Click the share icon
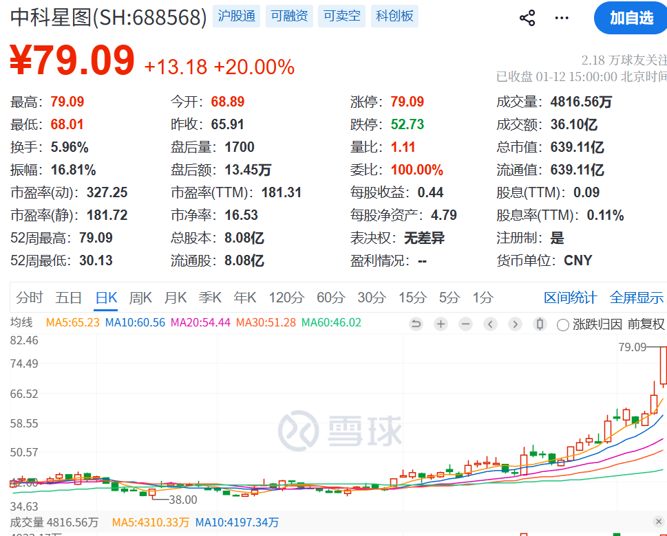The height and width of the screenshot is (536, 667). (528, 18)
